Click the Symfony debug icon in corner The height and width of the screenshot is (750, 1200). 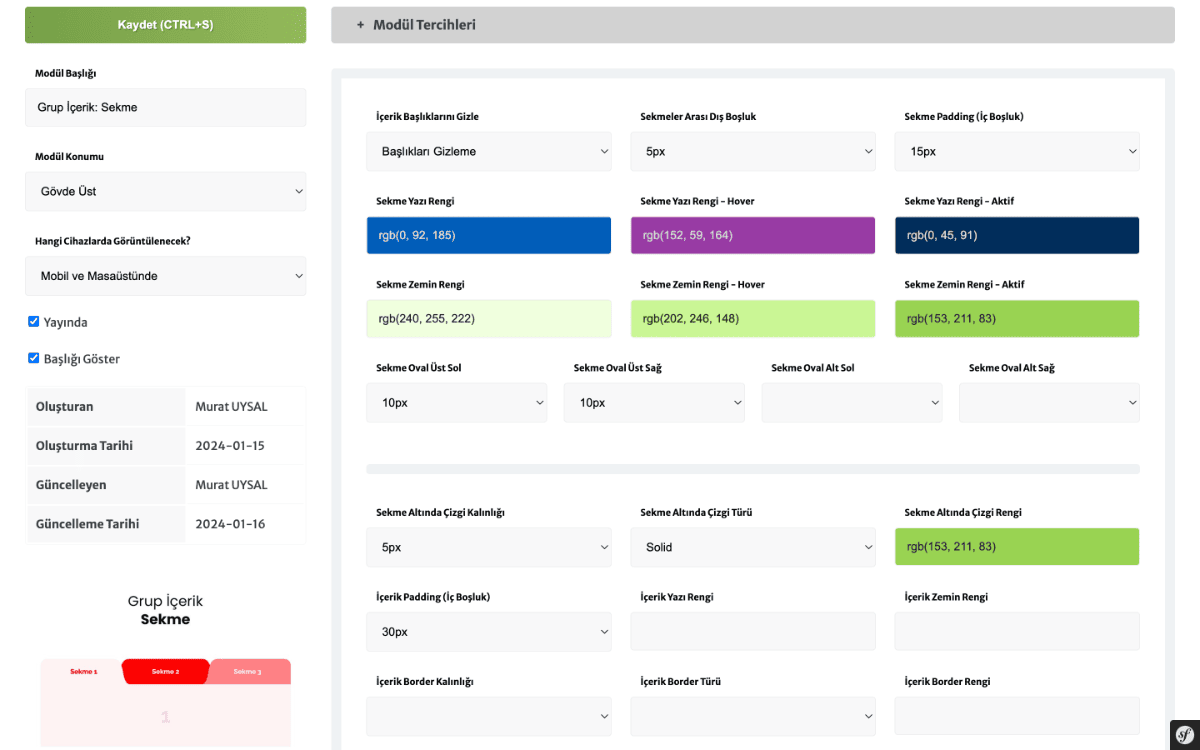[x=1184, y=735]
